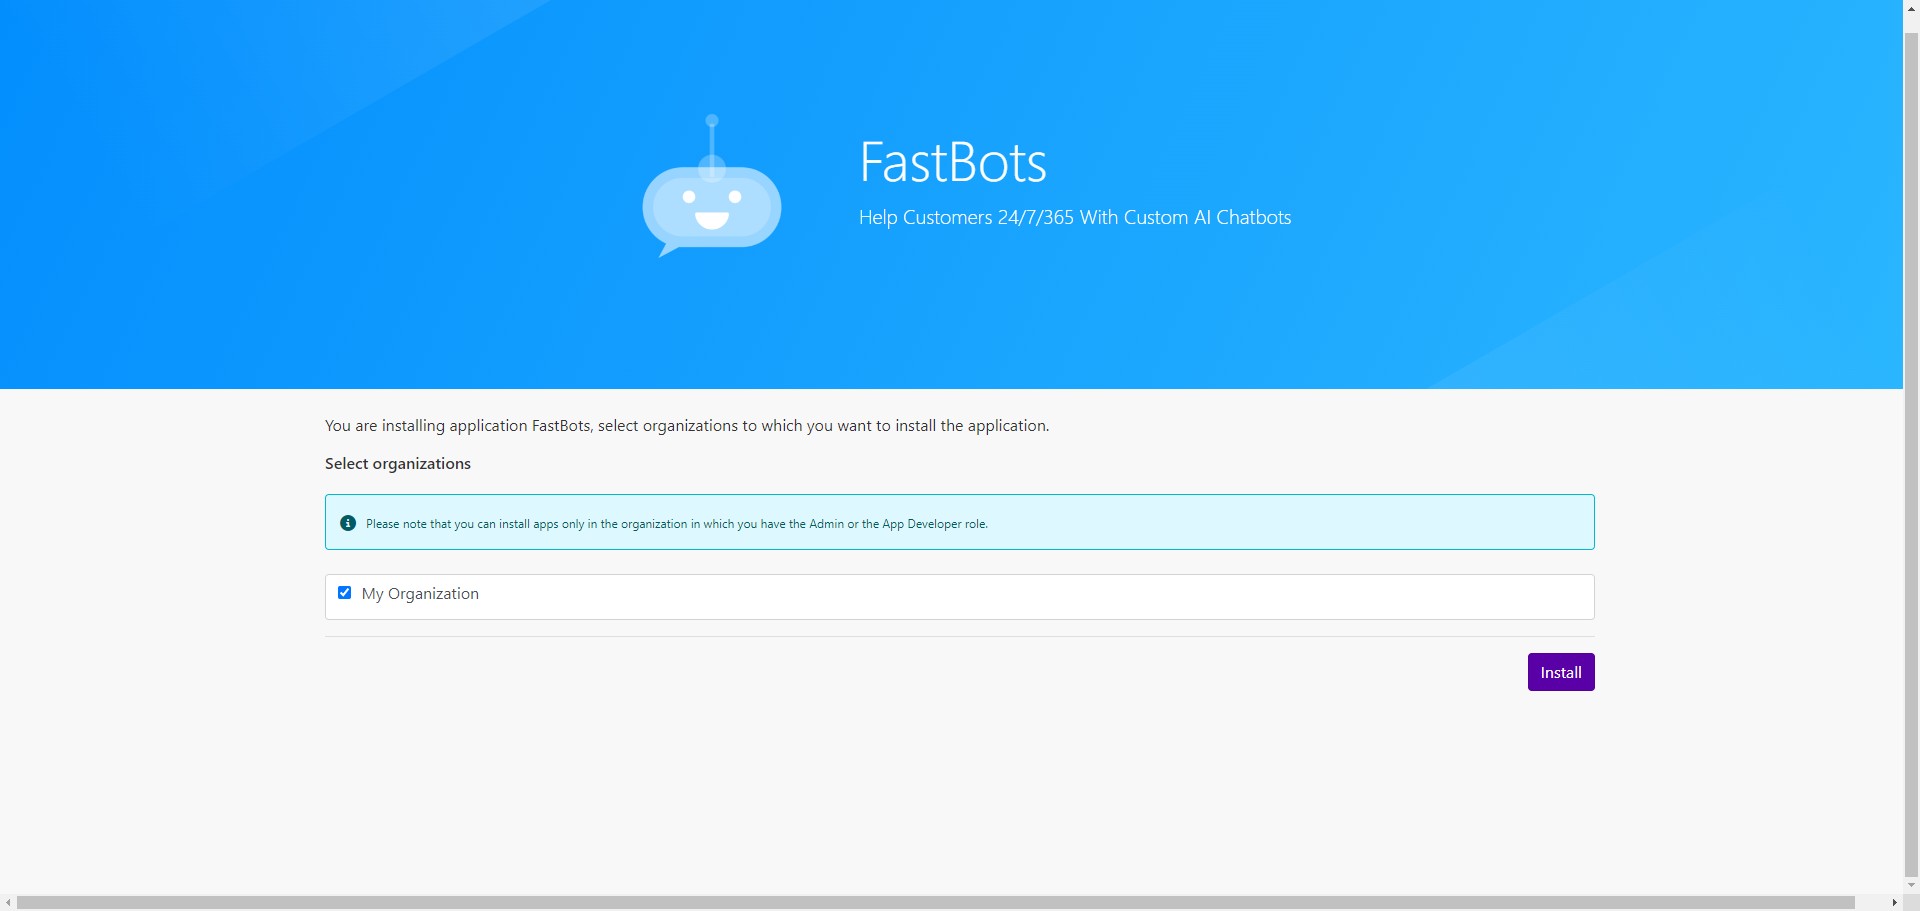Screen dimensions: 1920x911
Task: Click the Select organizations heading
Action: click(x=397, y=464)
